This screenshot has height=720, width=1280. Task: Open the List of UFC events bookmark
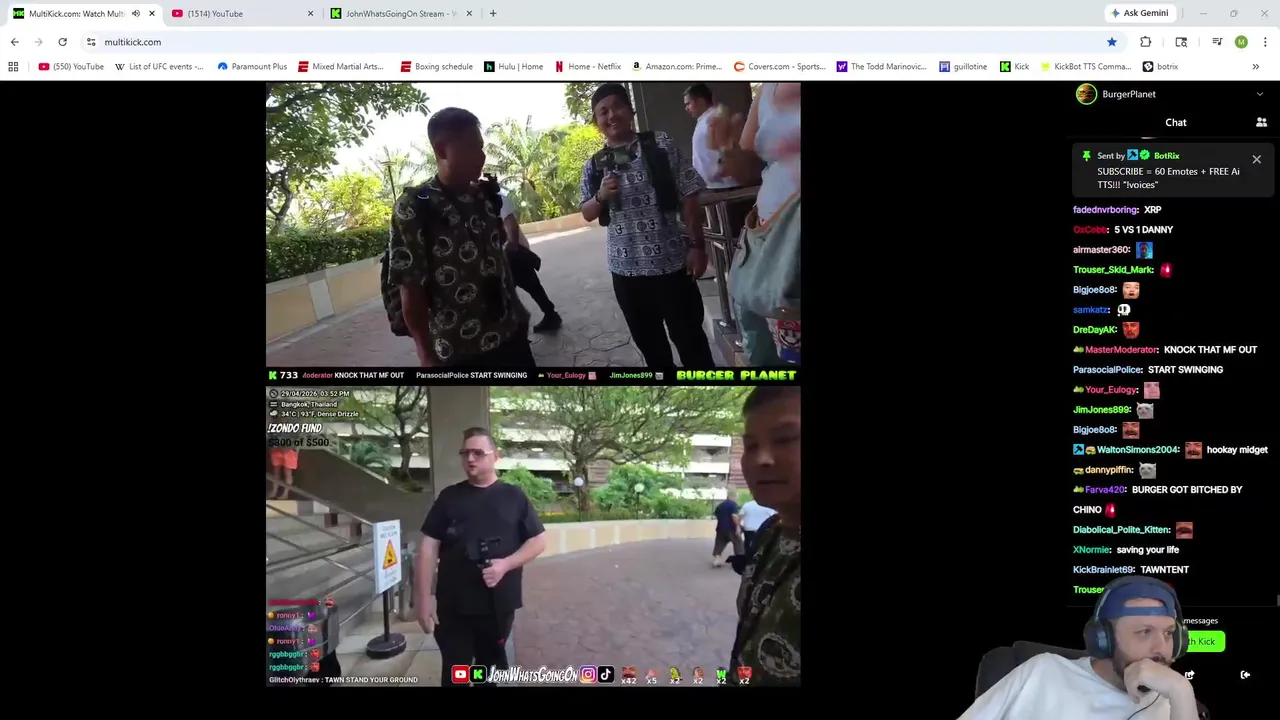coord(159,67)
